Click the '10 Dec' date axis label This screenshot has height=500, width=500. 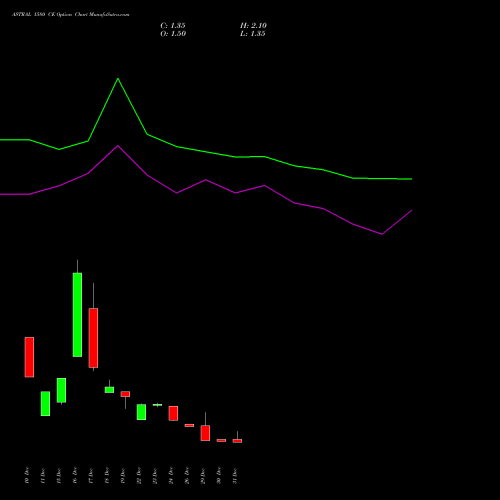27,476
